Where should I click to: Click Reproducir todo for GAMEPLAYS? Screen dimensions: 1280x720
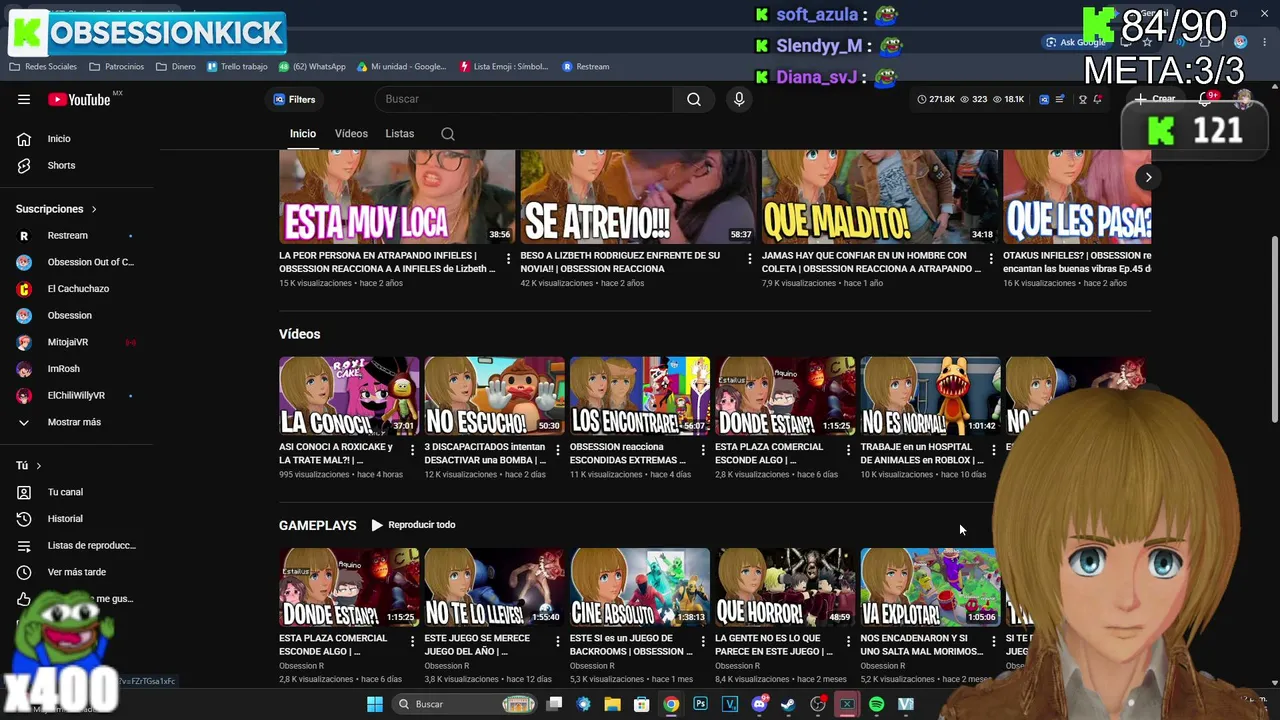point(413,525)
